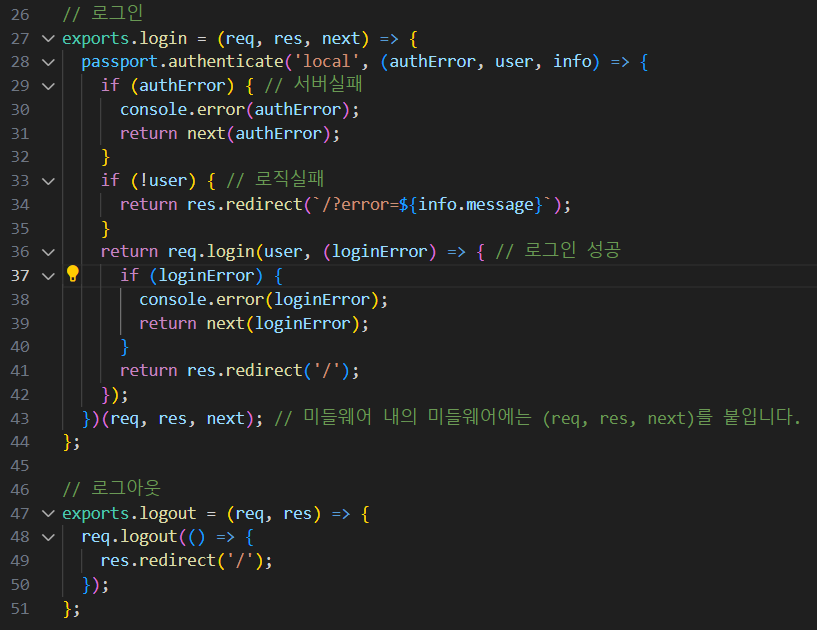Click the comment '// 로그인 성공' on line 36
Image resolution: width=817 pixels, height=630 pixels.
(558, 251)
